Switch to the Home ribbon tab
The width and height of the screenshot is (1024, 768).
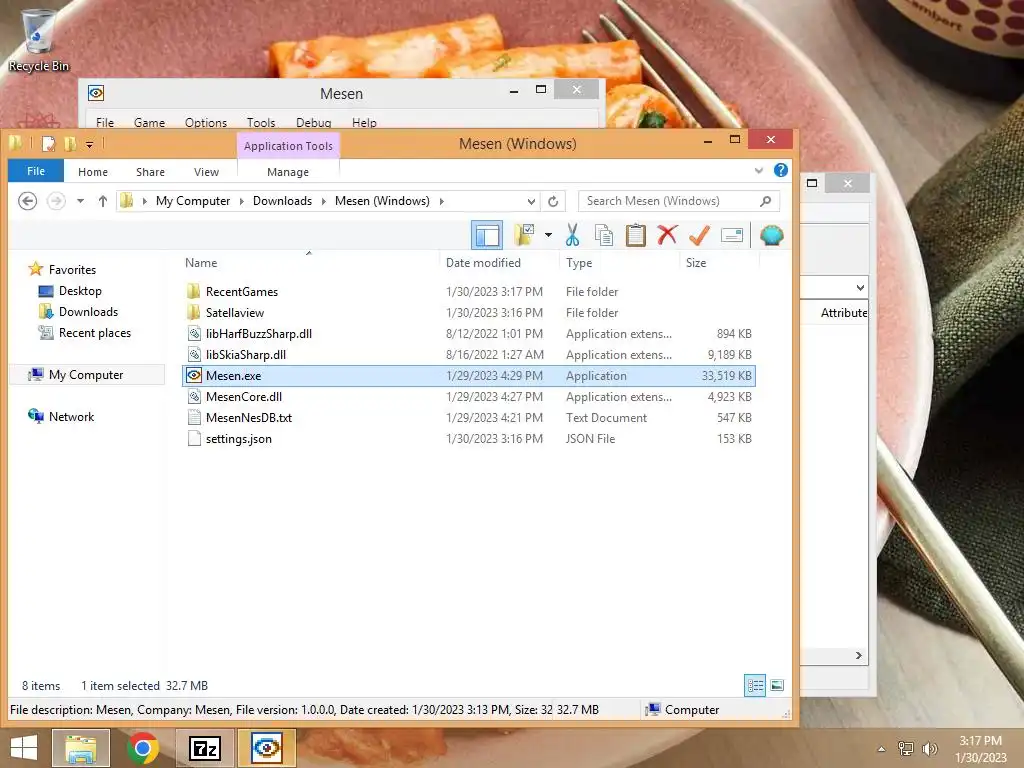(93, 172)
